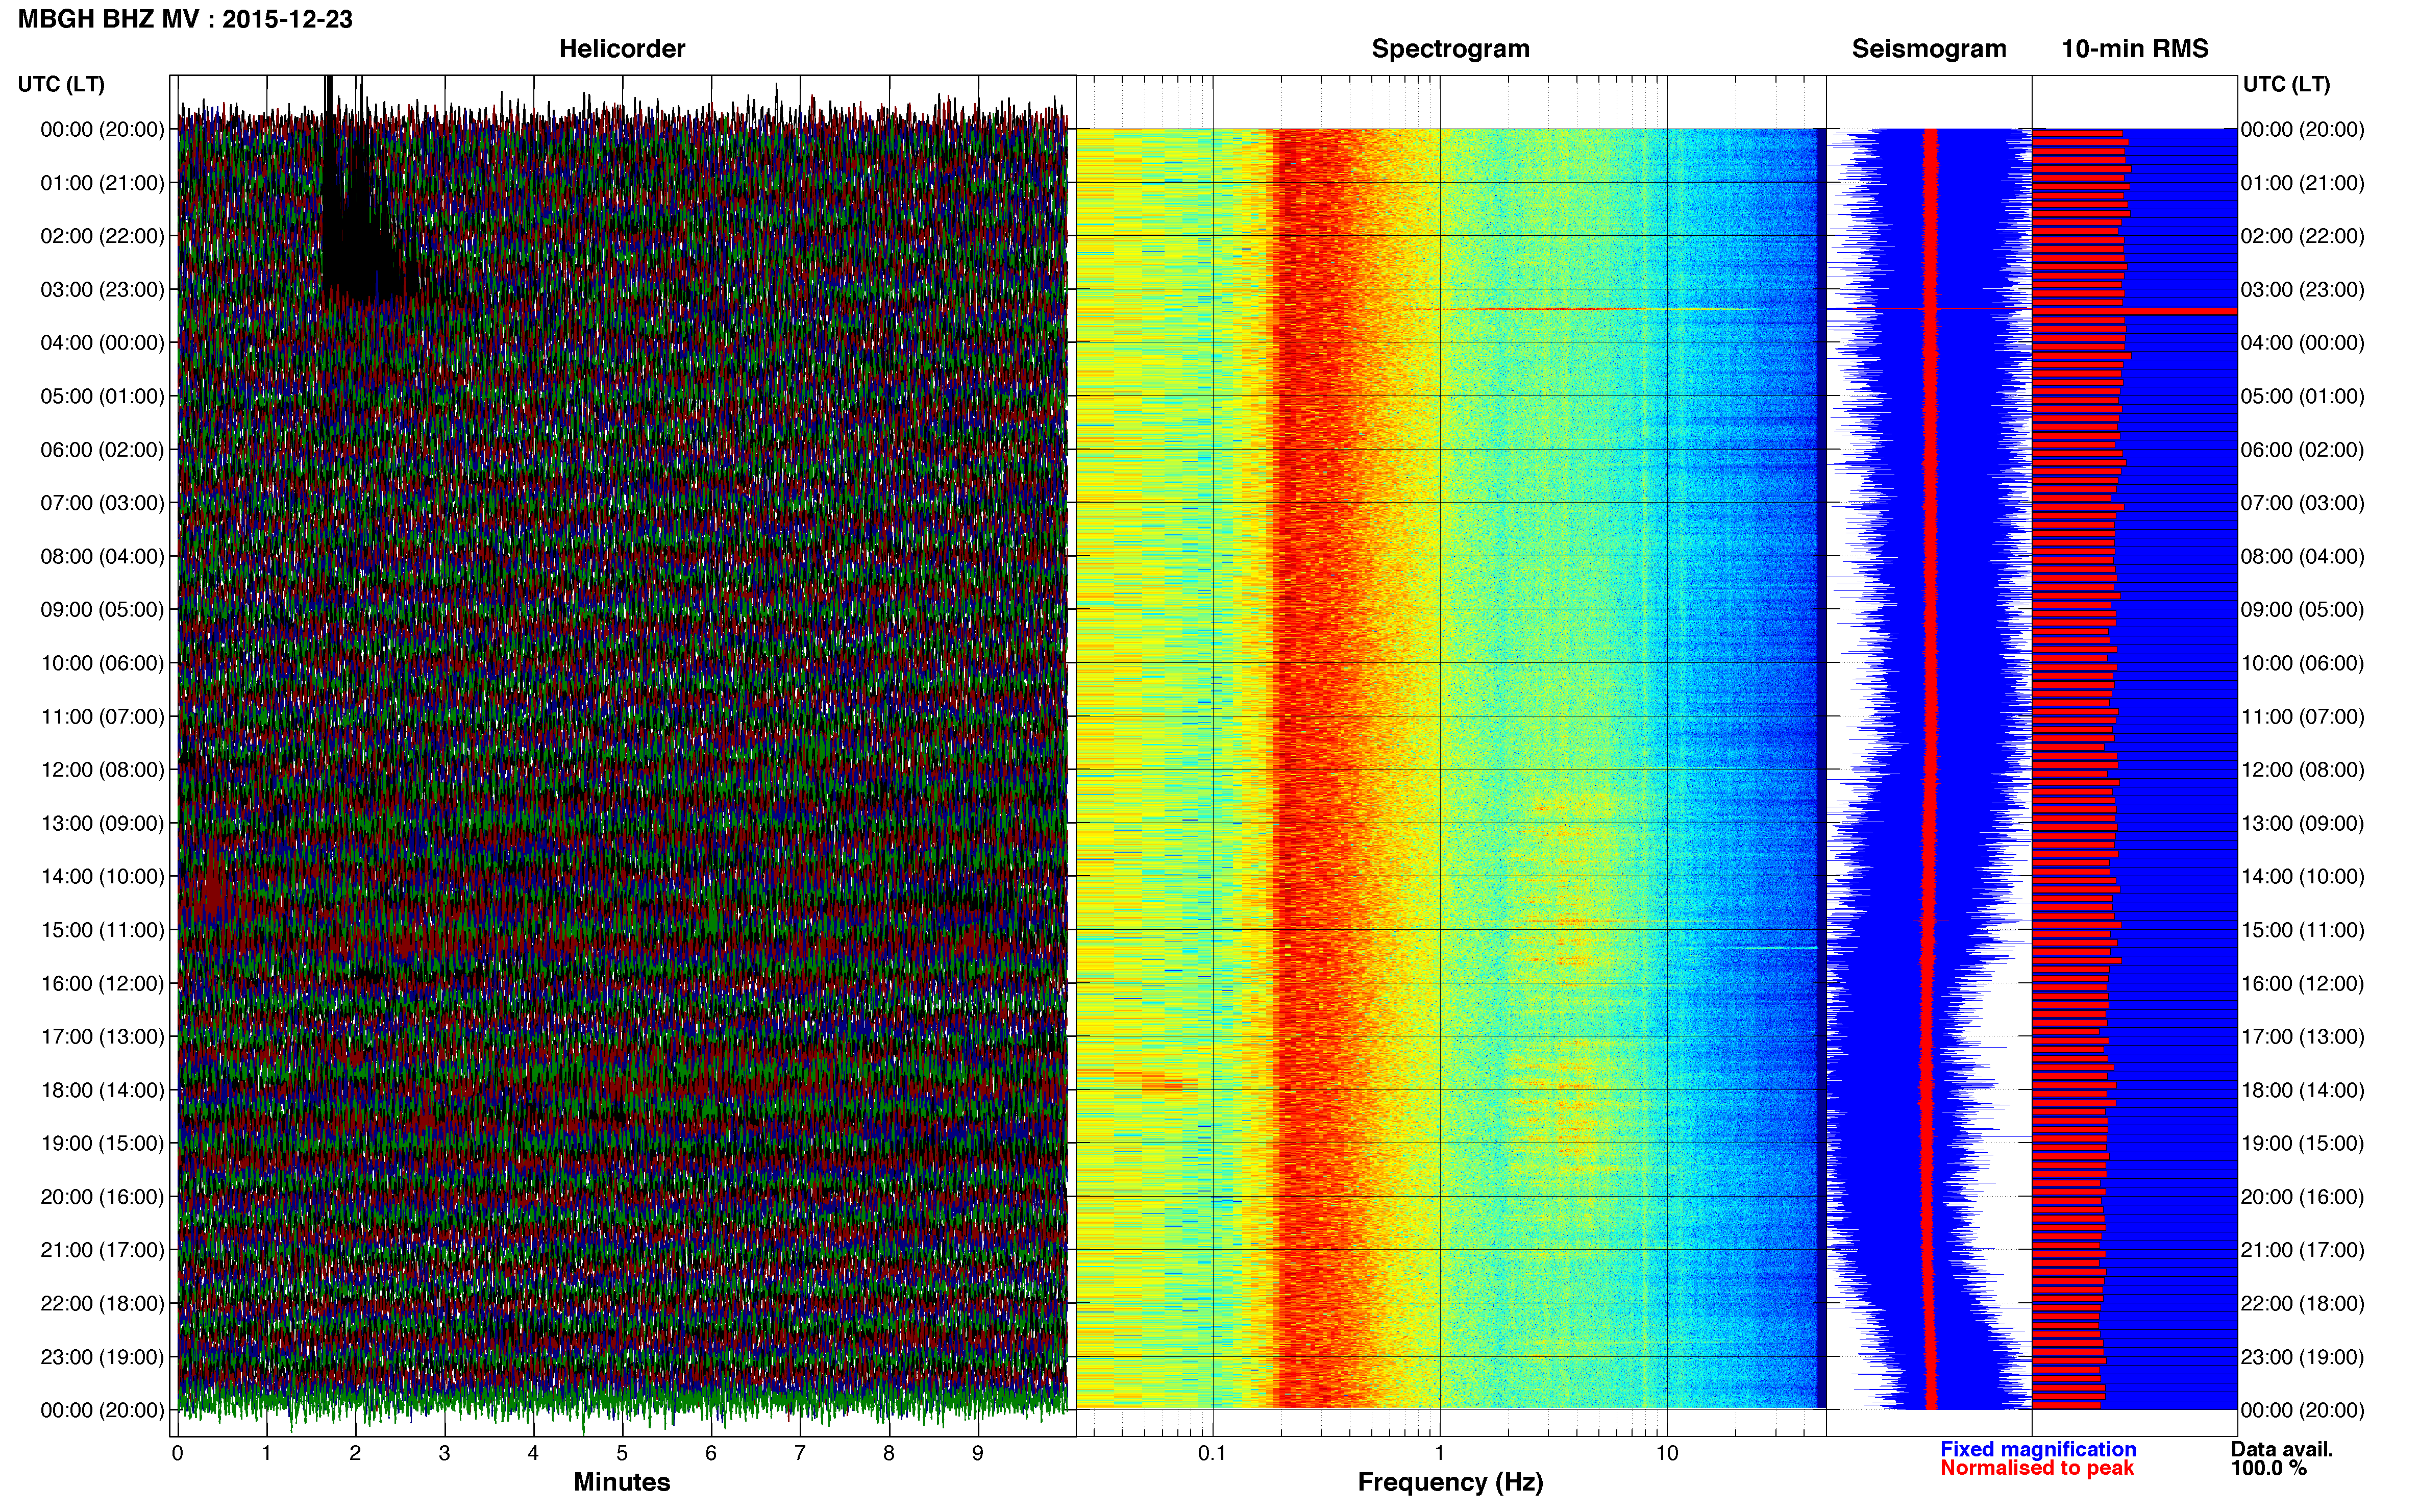Viewport: 2419px width, 1512px height.
Task: Click the "2" tick on the Minutes axis
Action: tap(355, 1454)
